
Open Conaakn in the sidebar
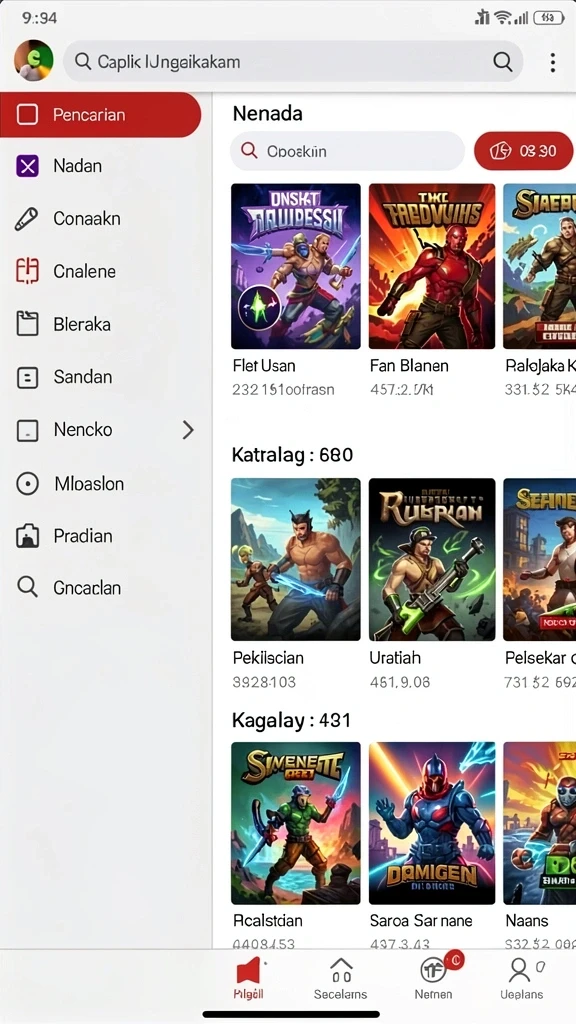pyautogui.click(x=100, y=219)
